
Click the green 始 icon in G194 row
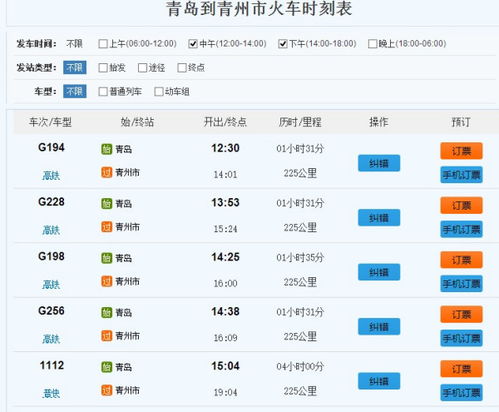107,149
